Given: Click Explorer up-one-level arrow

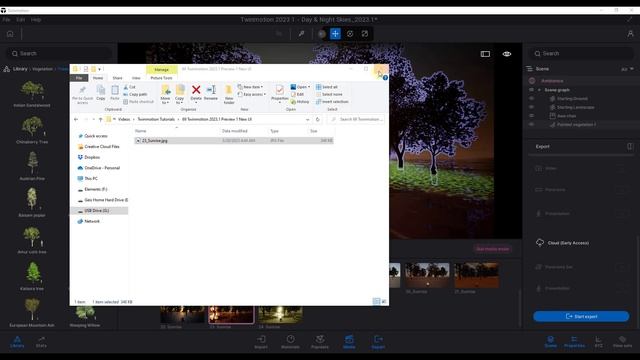Looking at the screenshot, I should pyautogui.click(x=100, y=120).
